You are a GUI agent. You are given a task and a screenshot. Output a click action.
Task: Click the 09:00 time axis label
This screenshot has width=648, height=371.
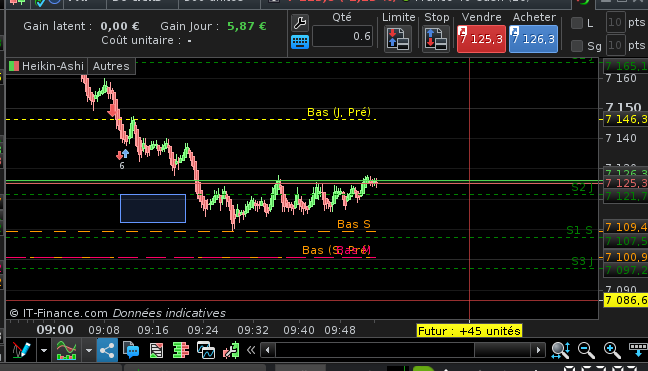click(x=55, y=330)
